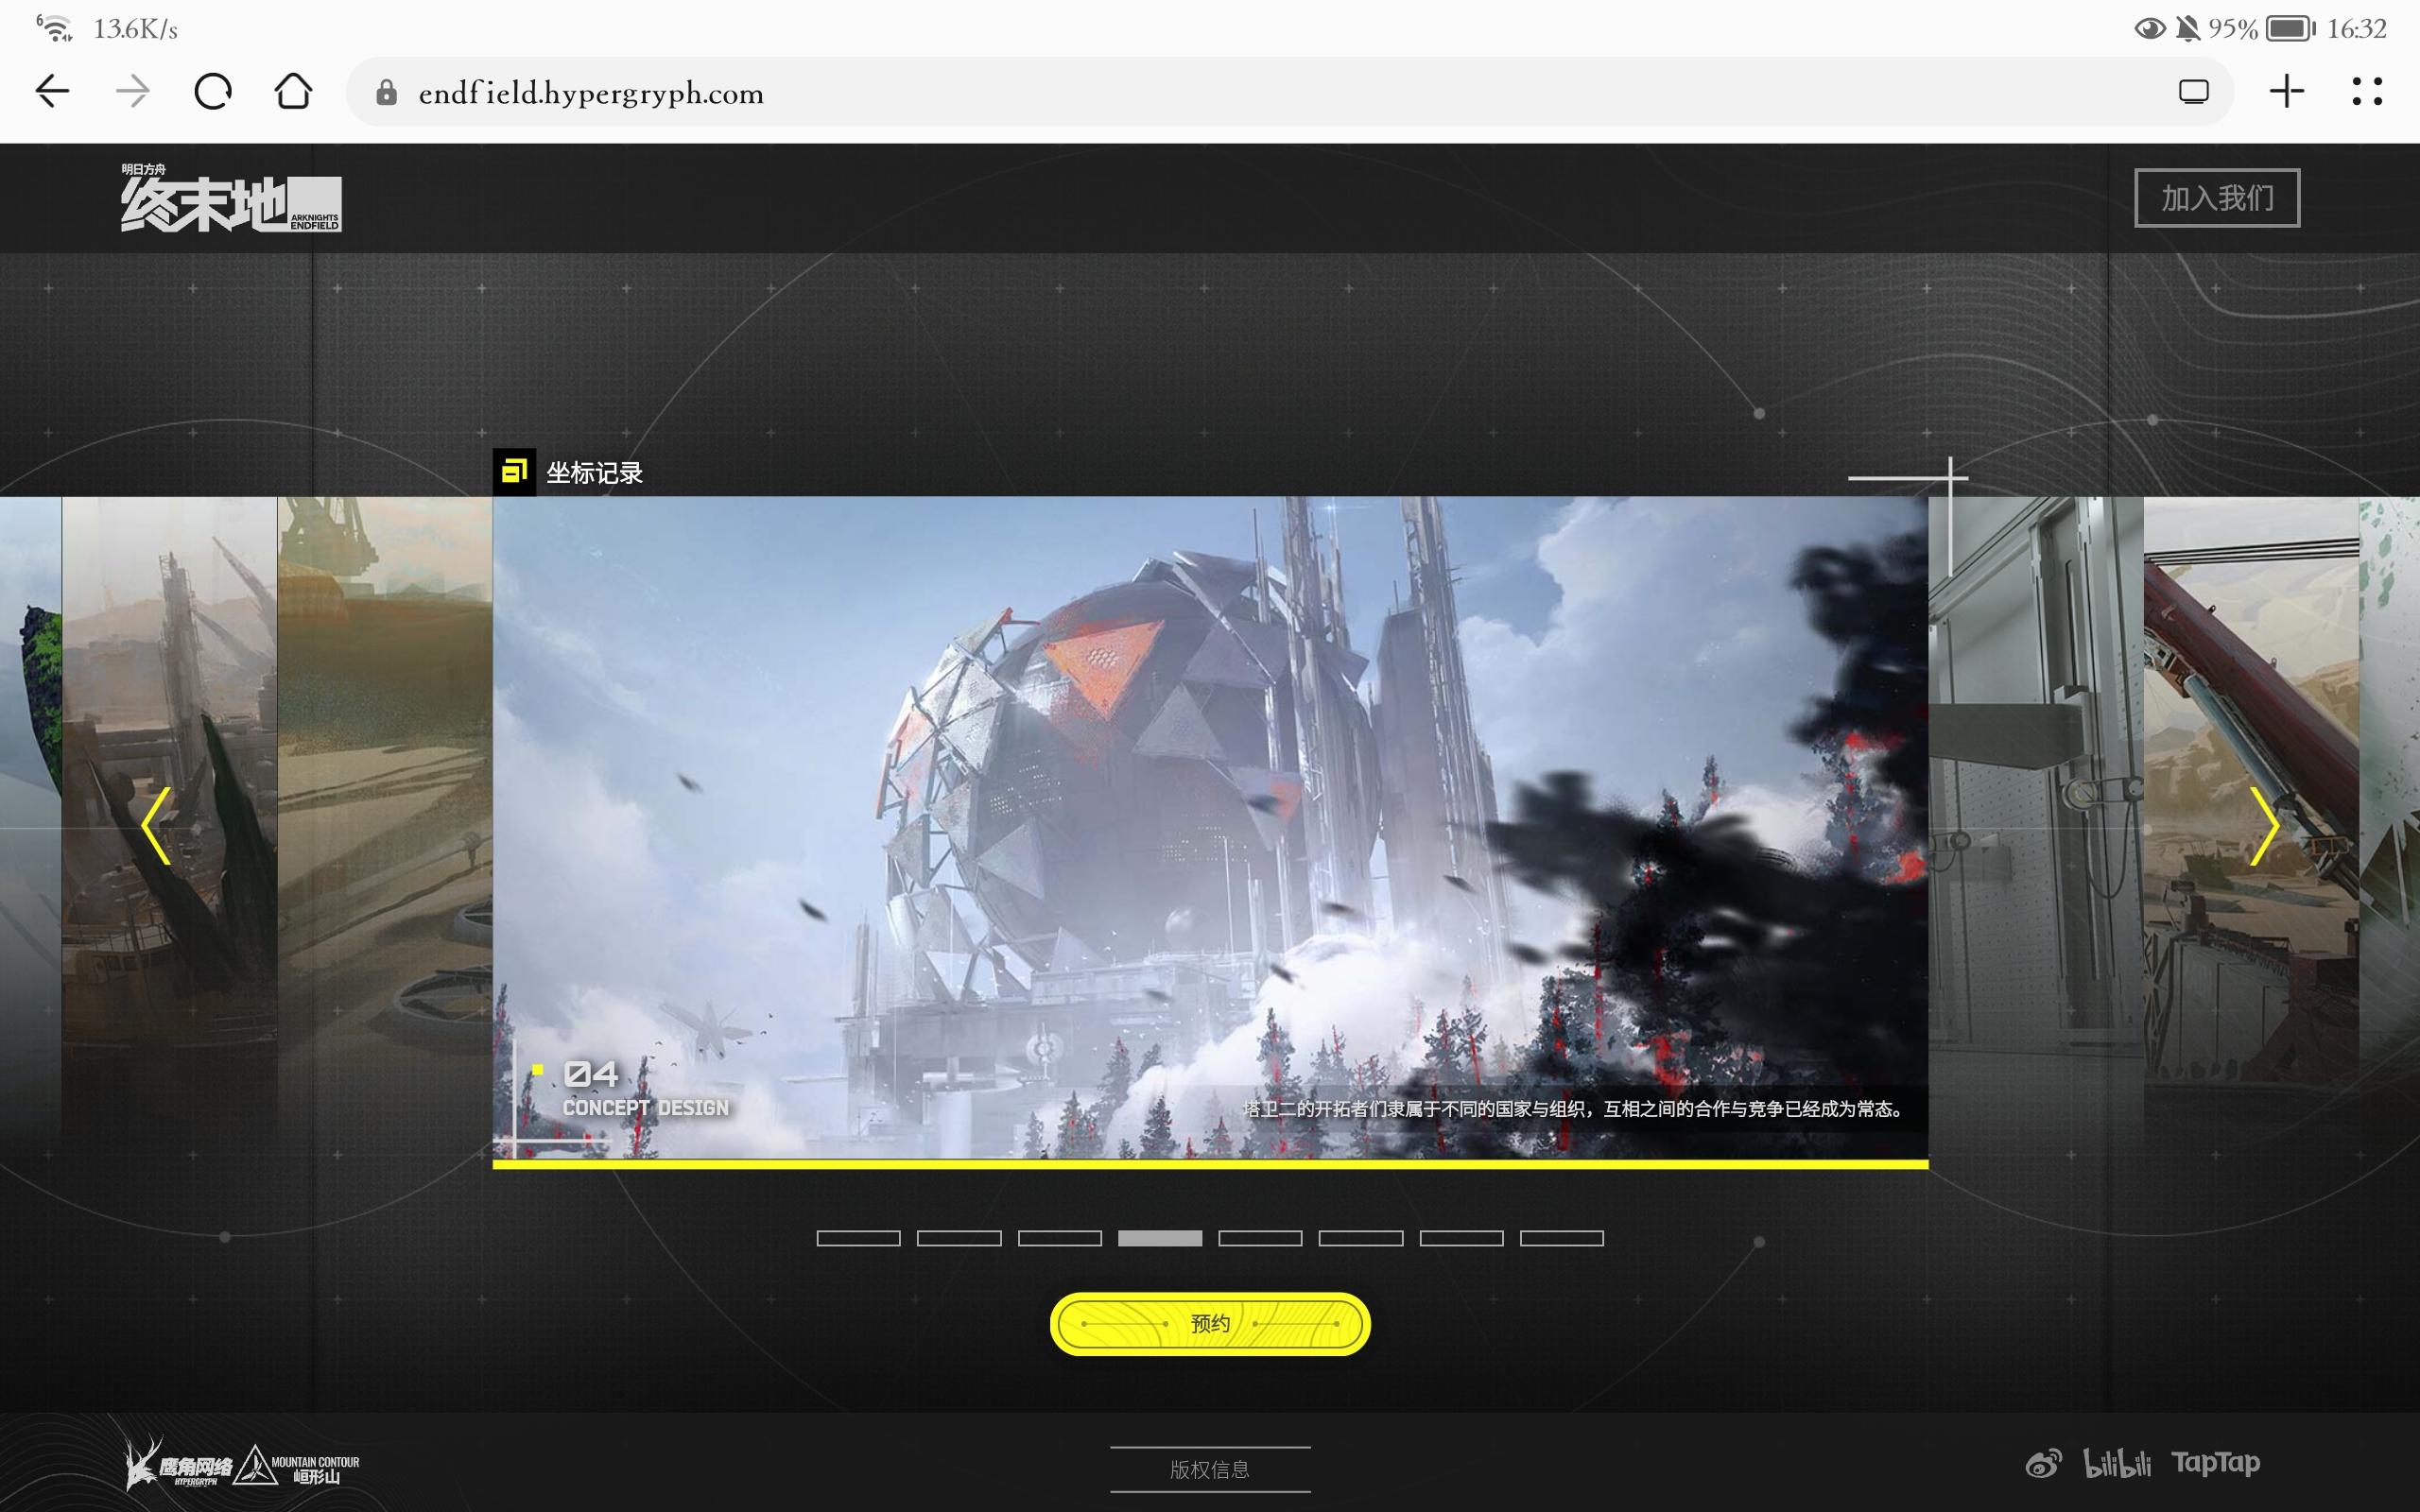Click the Mountain Contour 峘形山 logo

297,1466
